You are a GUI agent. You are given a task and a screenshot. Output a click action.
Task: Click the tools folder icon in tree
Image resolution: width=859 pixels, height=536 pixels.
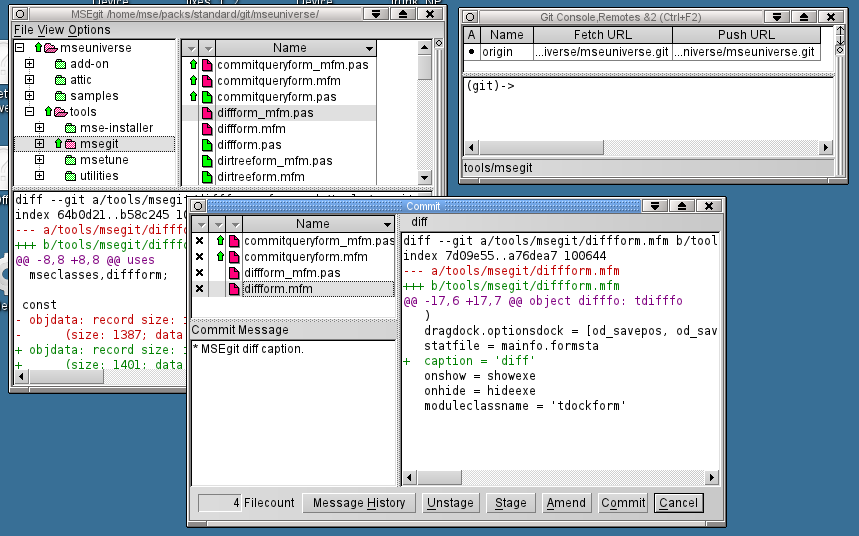click(x=61, y=112)
